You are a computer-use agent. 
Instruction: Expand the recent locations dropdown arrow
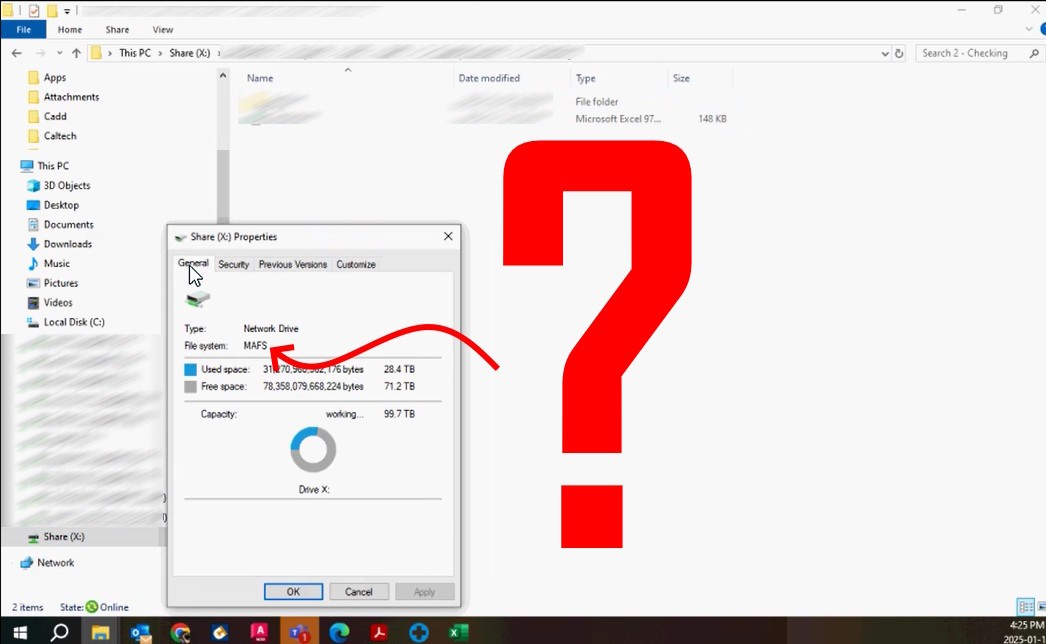[x=59, y=53]
